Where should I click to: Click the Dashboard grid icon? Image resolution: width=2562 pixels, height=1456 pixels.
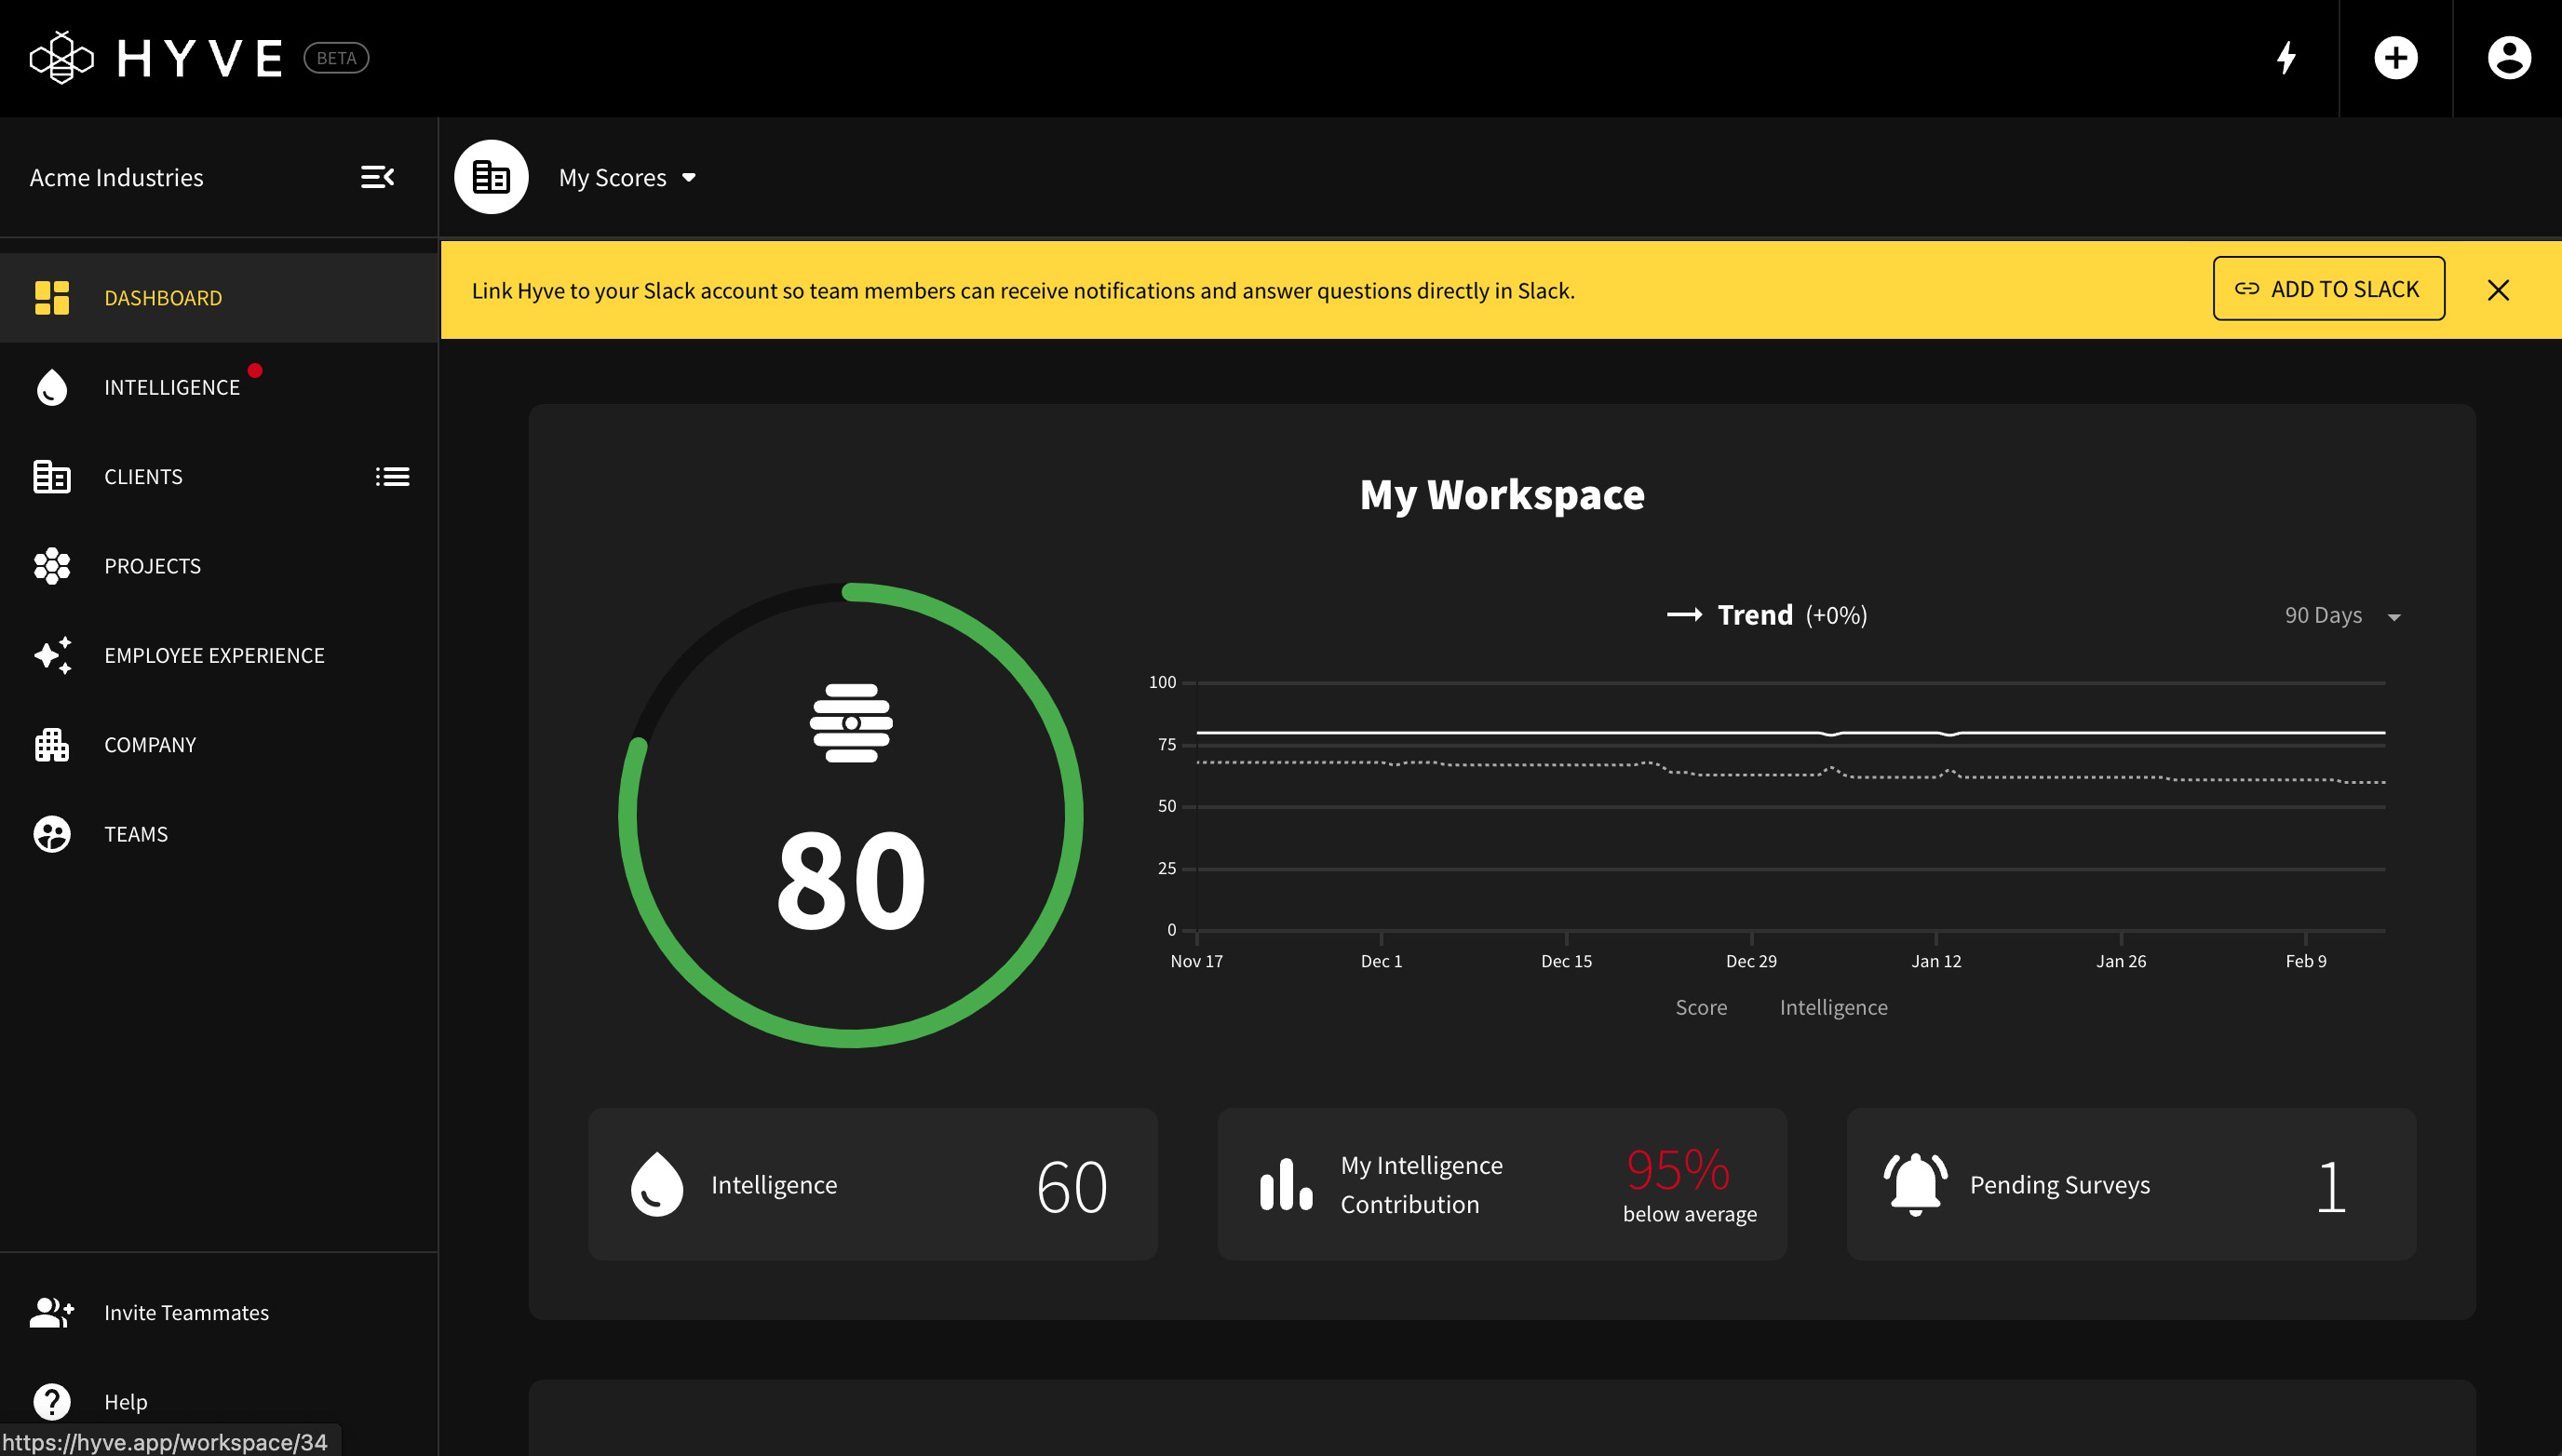52,298
